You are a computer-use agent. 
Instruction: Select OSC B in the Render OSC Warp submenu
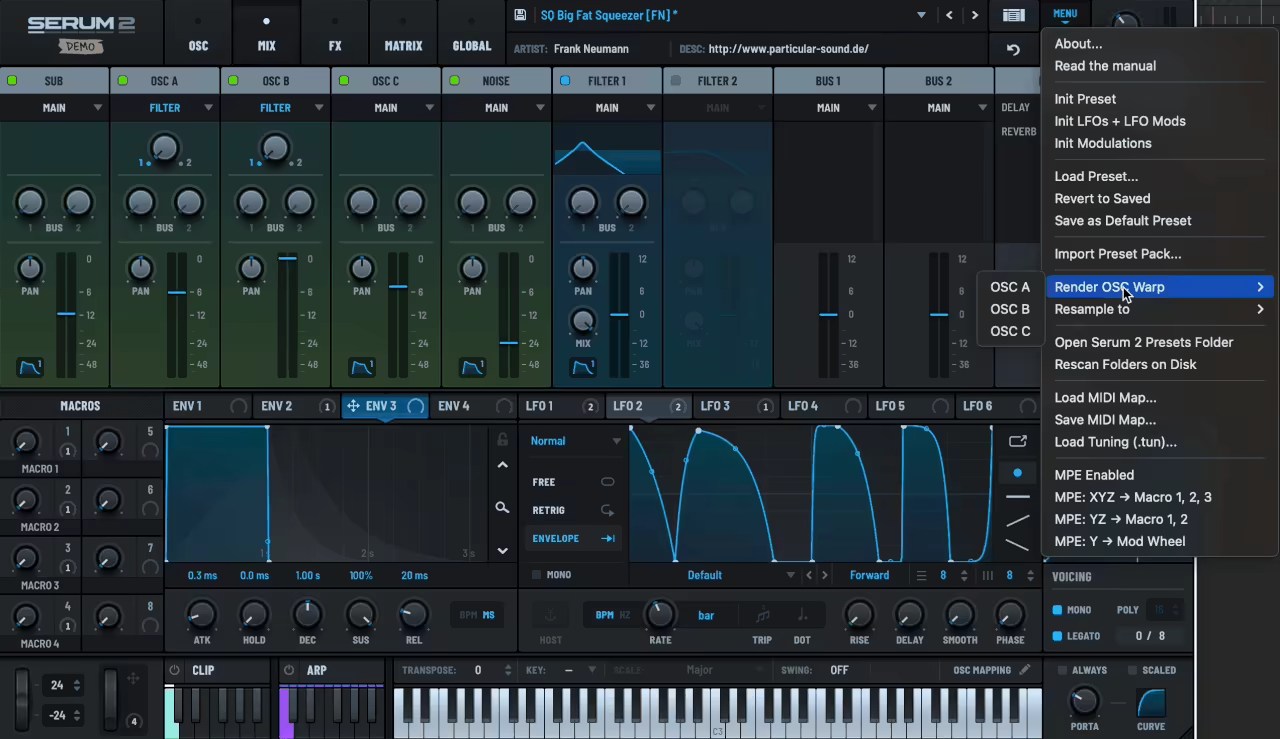coord(1009,309)
